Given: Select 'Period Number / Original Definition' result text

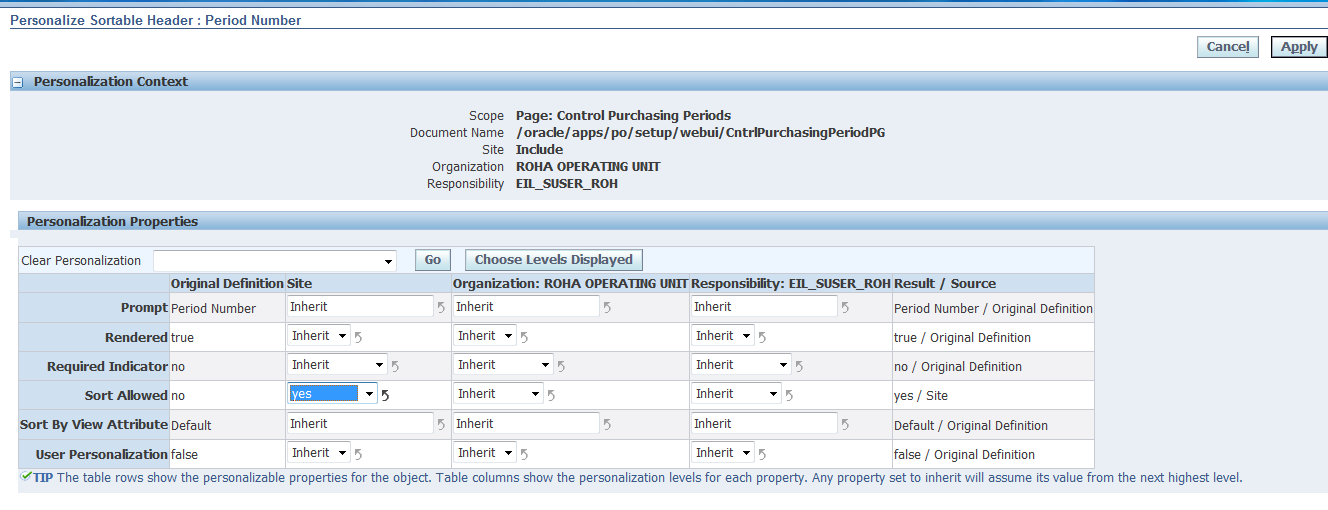Looking at the screenshot, I should coord(993,309).
